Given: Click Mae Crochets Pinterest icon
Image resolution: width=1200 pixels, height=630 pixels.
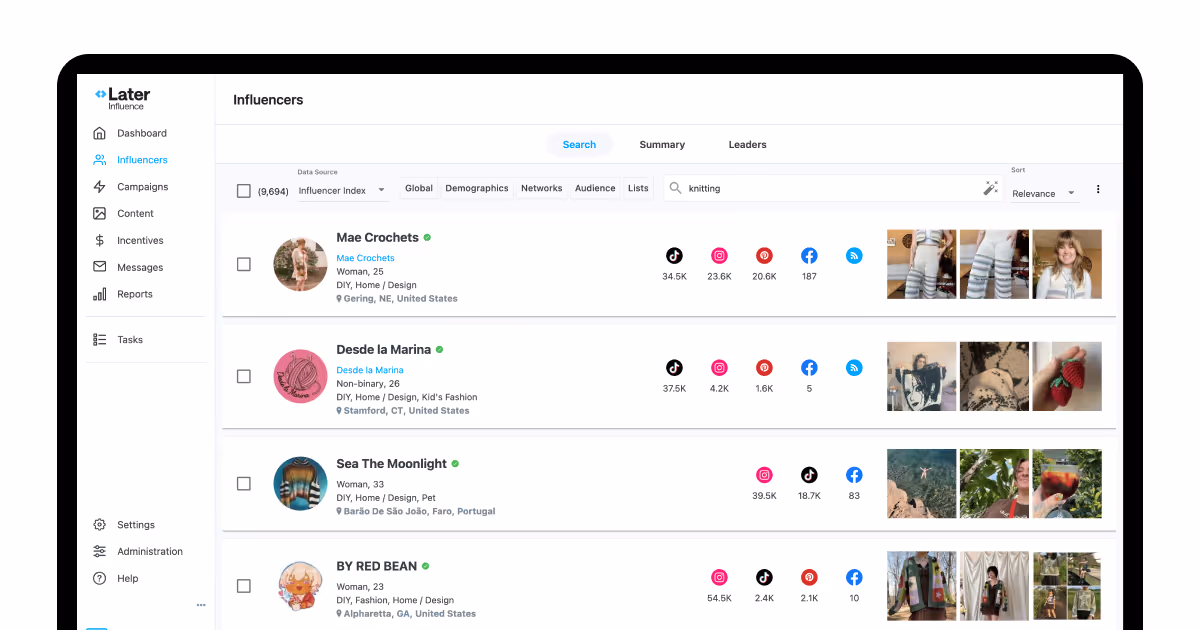Looking at the screenshot, I should pos(764,256).
